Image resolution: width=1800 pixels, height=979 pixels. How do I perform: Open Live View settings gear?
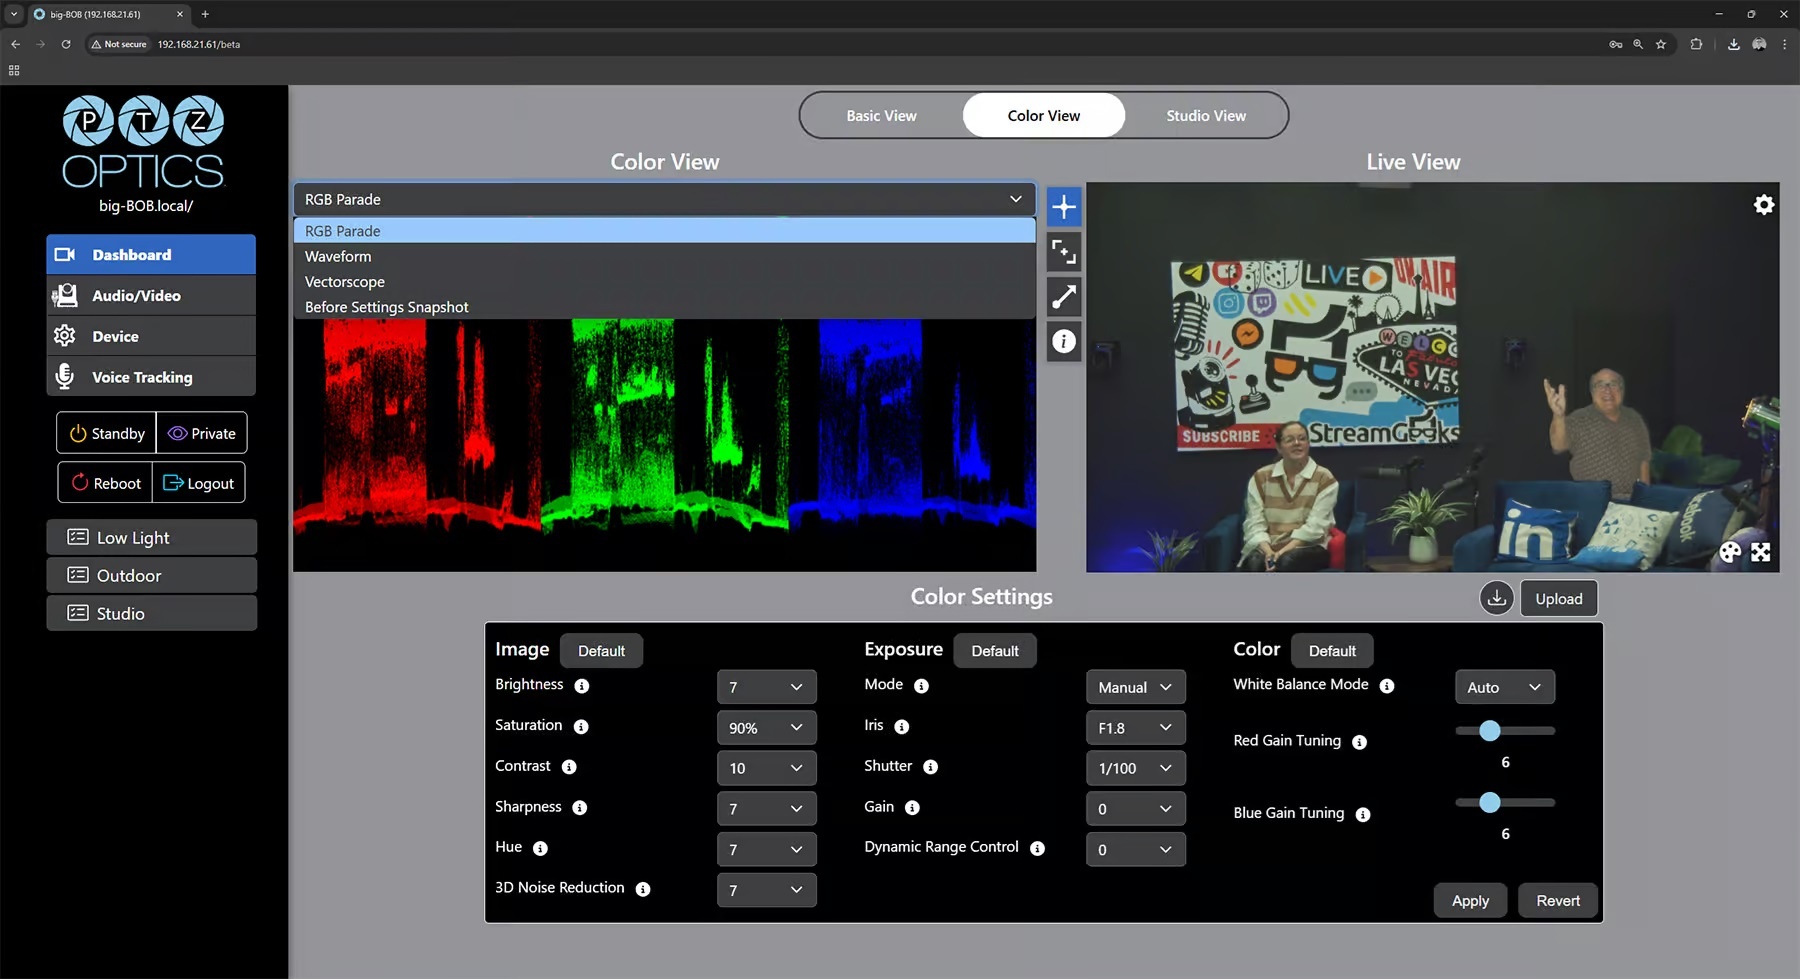[1764, 205]
